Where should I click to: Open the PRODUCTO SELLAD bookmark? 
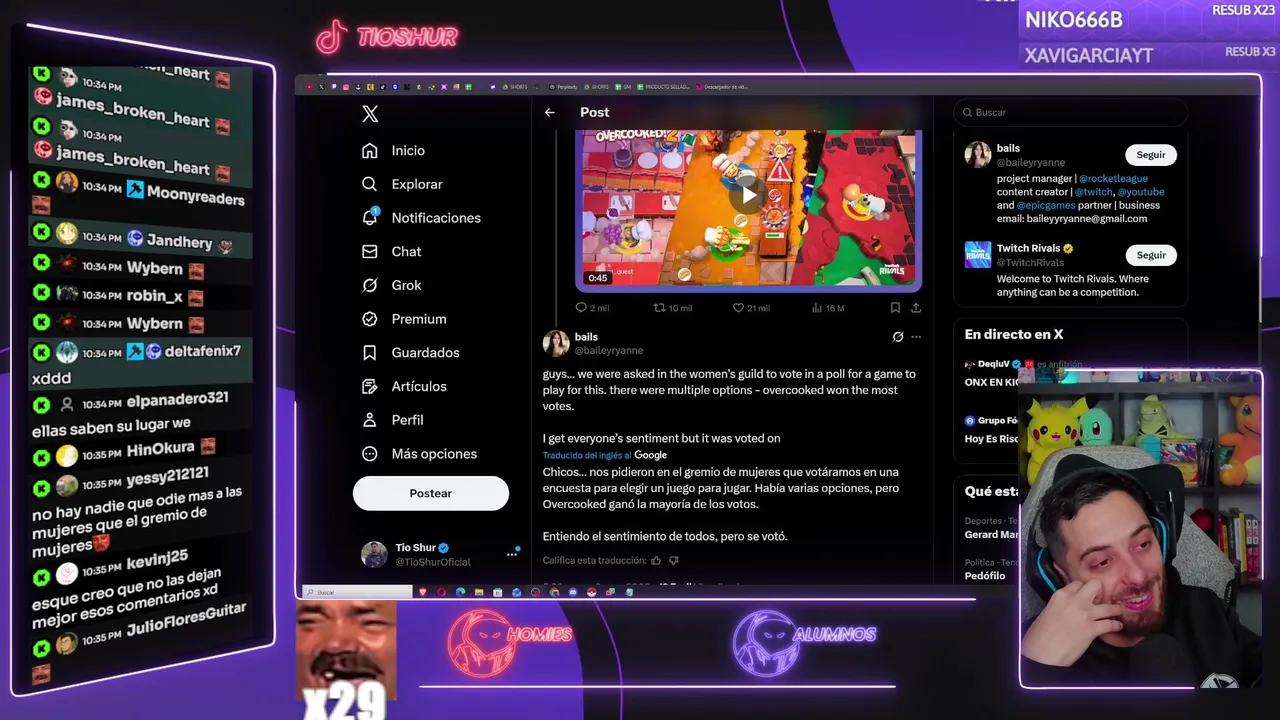pyautogui.click(x=662, y=87)
